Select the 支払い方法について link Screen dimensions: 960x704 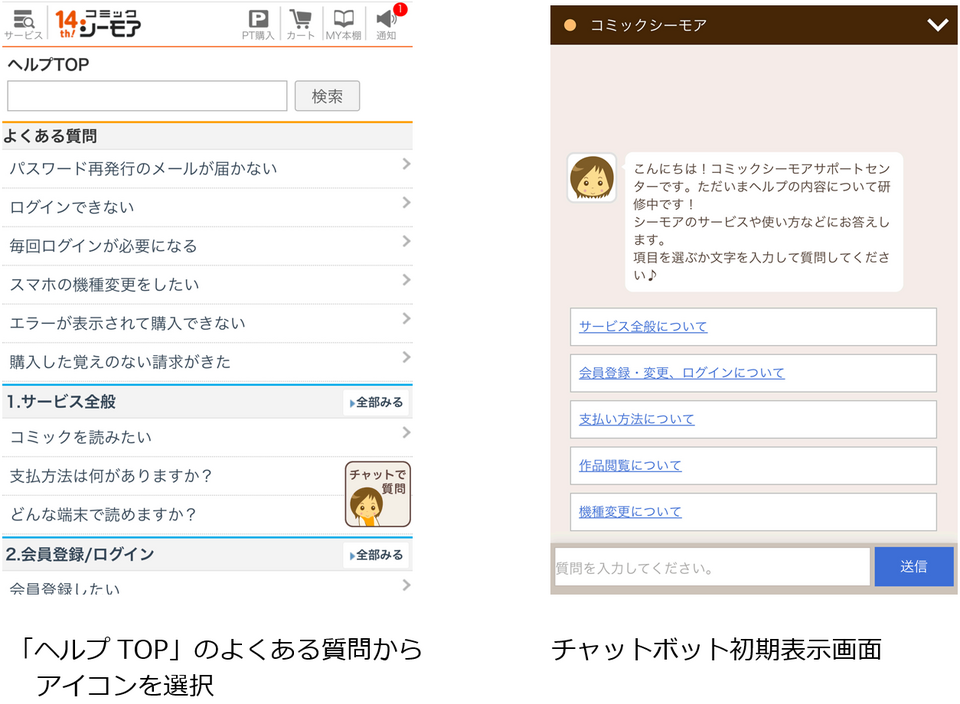click(637, 420)
